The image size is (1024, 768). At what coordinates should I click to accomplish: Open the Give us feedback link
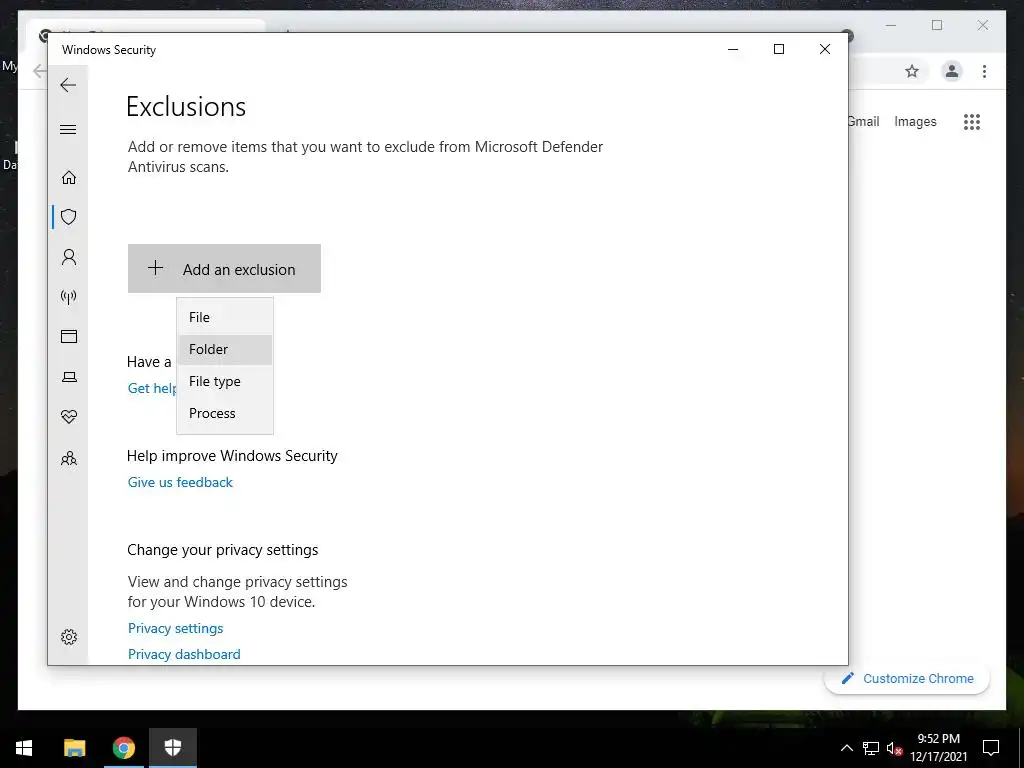coord(180,482)
